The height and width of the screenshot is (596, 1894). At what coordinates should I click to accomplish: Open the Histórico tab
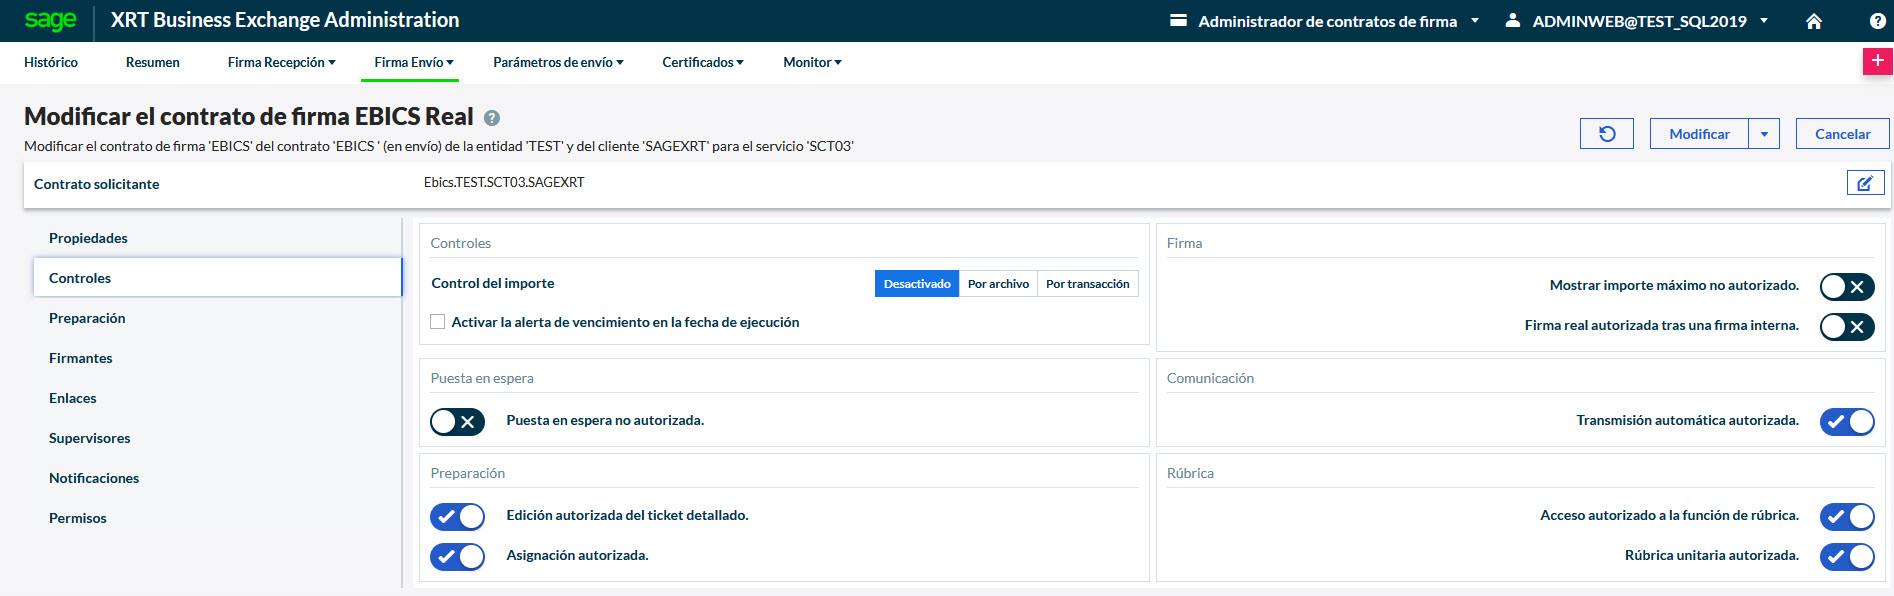pos(51,62)
